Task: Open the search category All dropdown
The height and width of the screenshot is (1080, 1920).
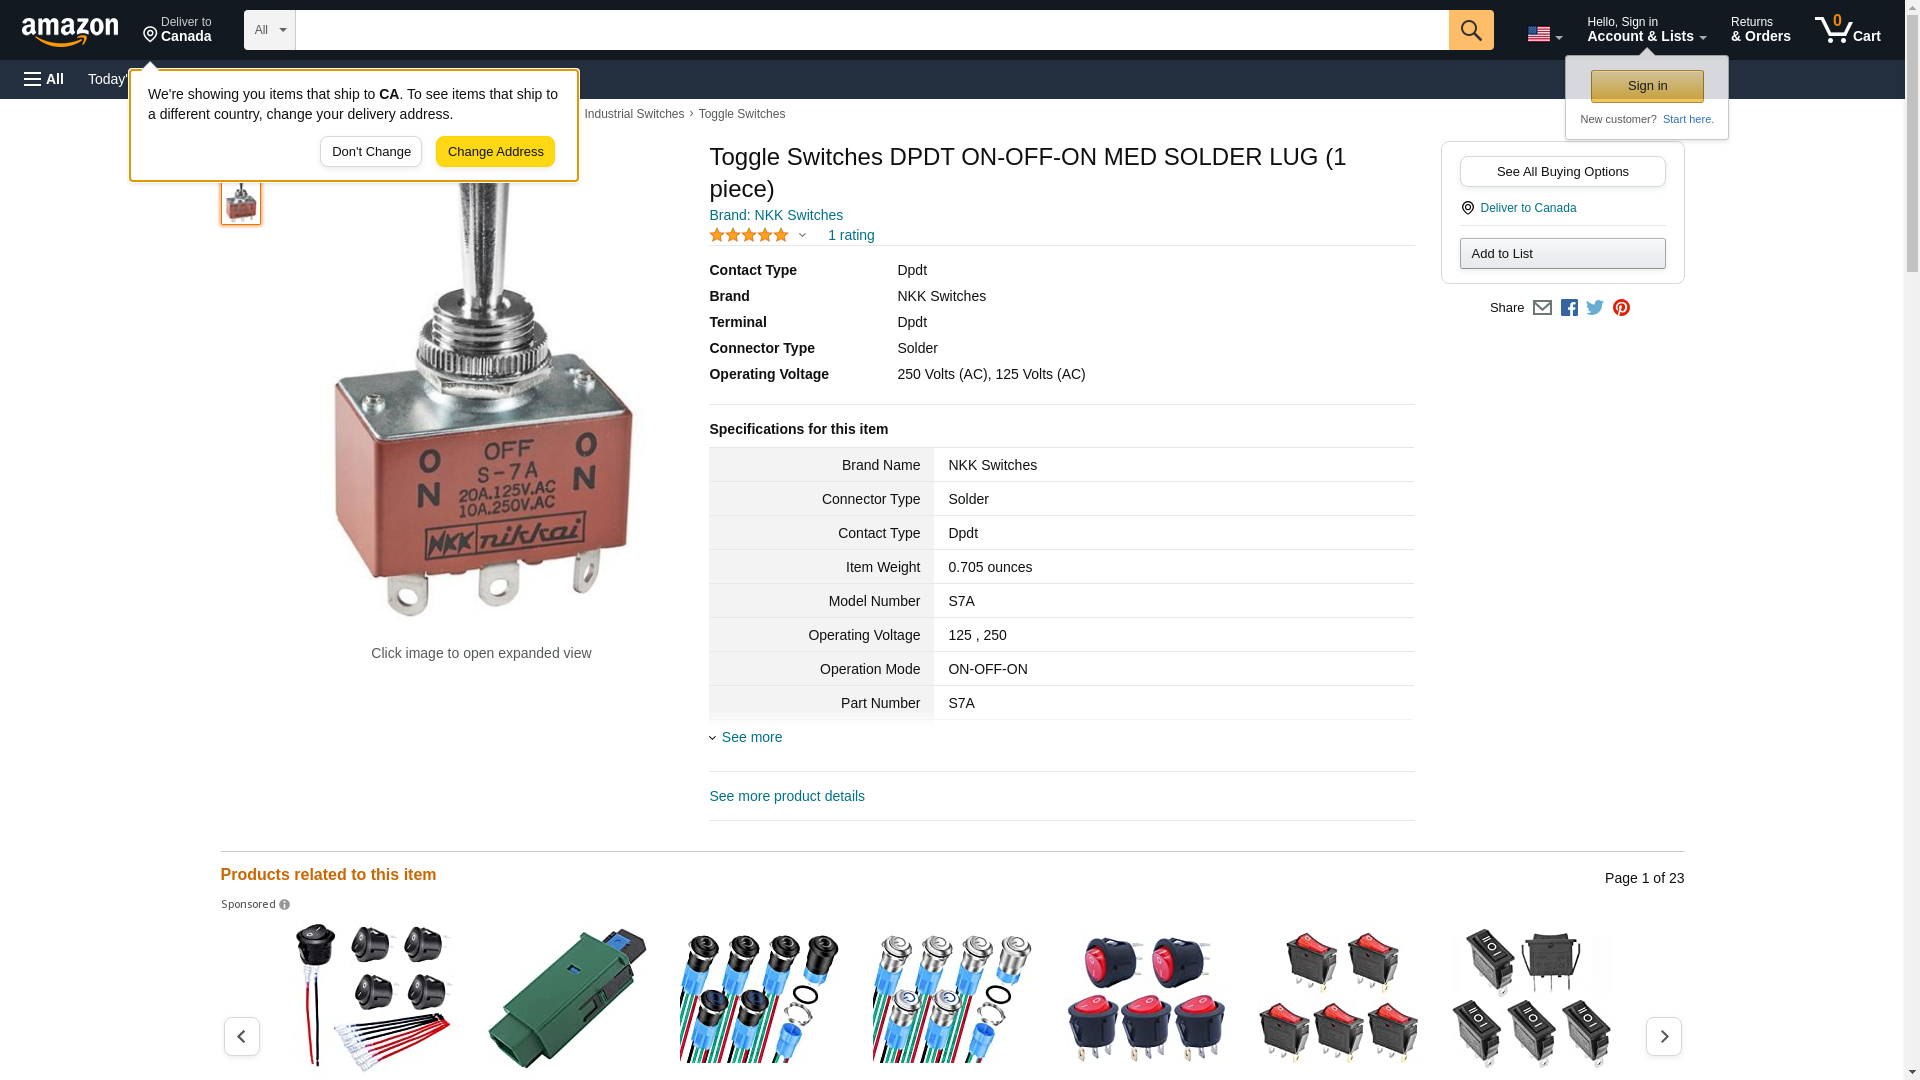Action: click(270, 30)
